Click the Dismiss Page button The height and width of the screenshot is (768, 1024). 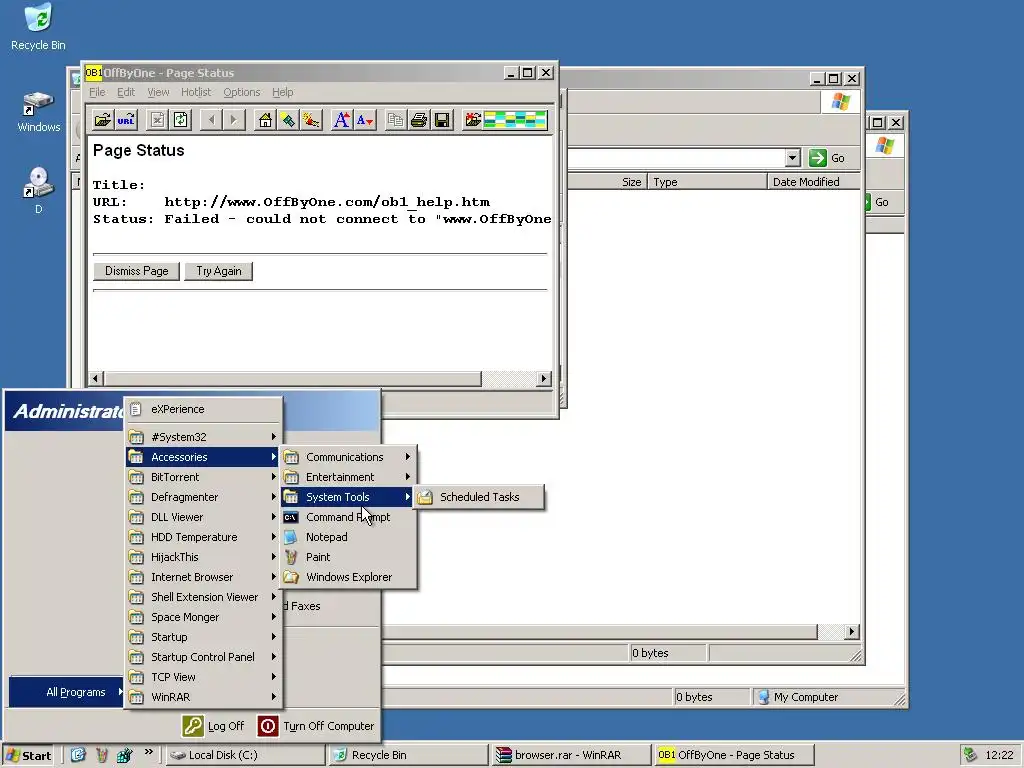[x=136, y=271]
